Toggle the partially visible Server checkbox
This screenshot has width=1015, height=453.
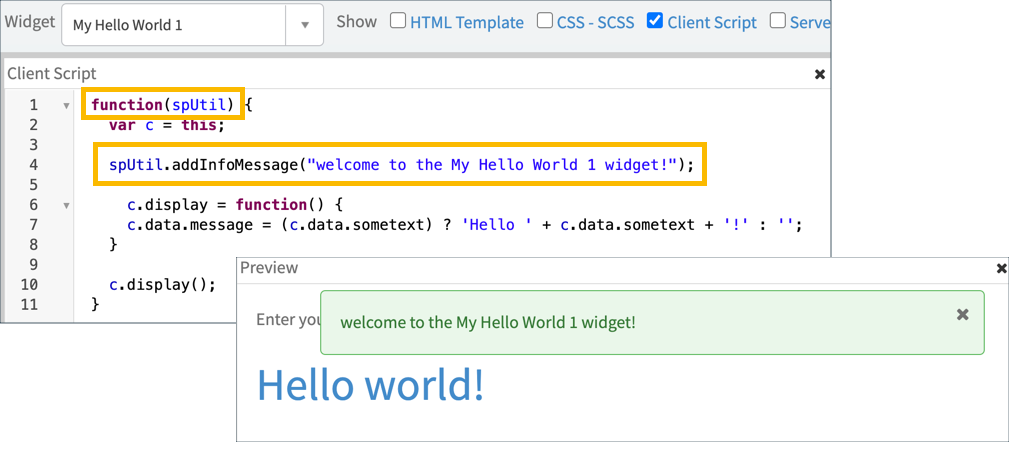click(x=777, y=21)
